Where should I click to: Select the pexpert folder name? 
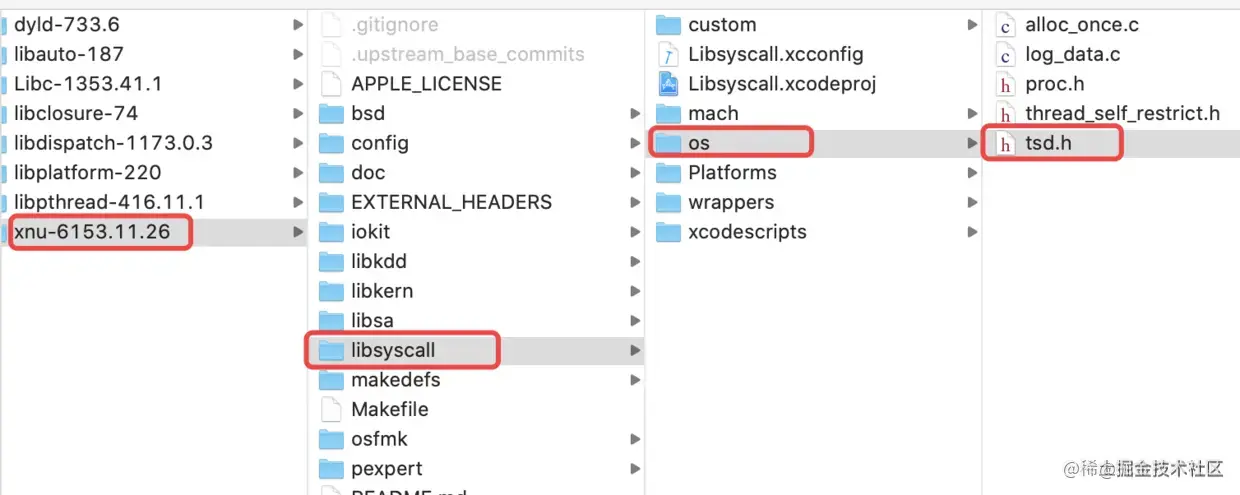(x=386, y=468)
